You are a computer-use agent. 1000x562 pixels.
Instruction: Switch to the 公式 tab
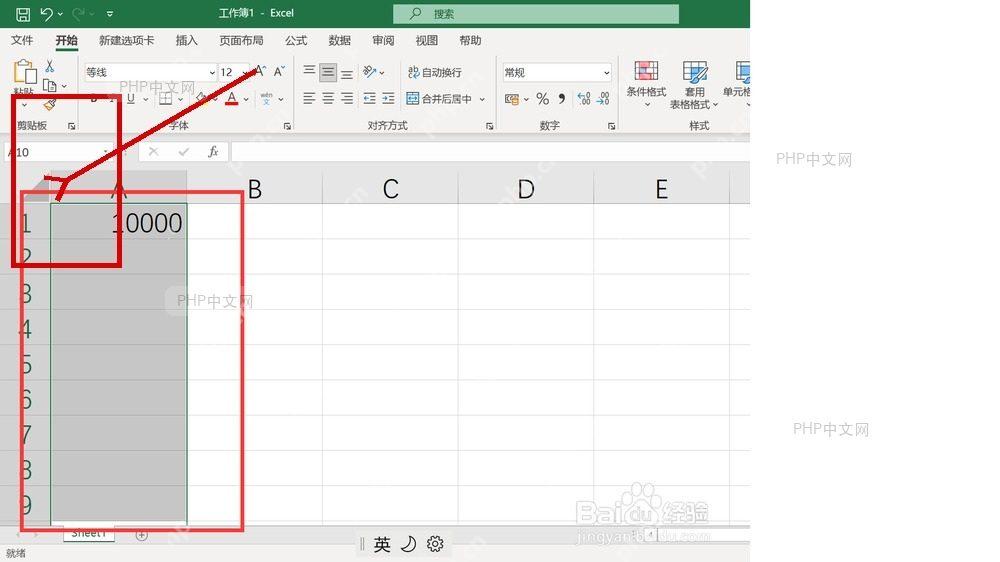[x=296, y=40]
